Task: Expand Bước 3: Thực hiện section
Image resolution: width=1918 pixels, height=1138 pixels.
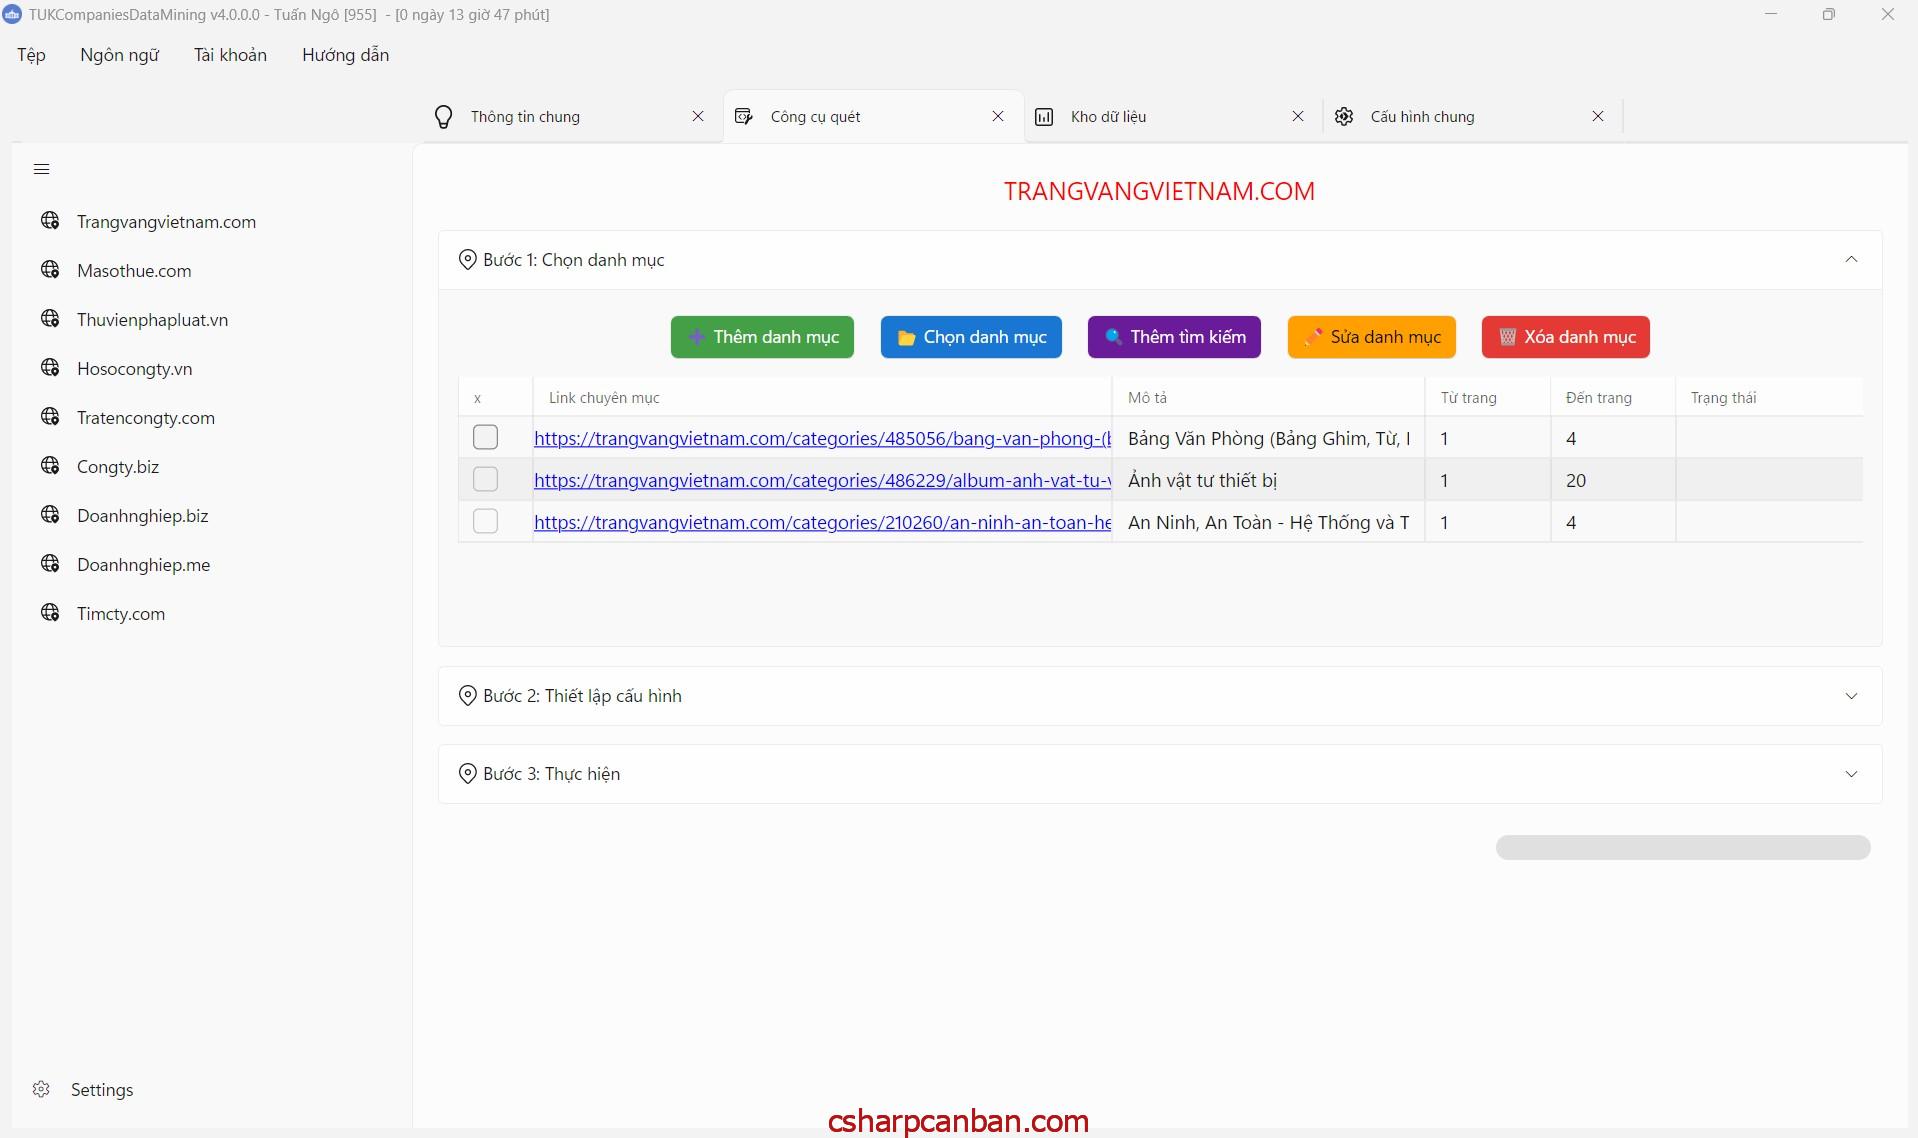Action: click(x=1850, y=774)
